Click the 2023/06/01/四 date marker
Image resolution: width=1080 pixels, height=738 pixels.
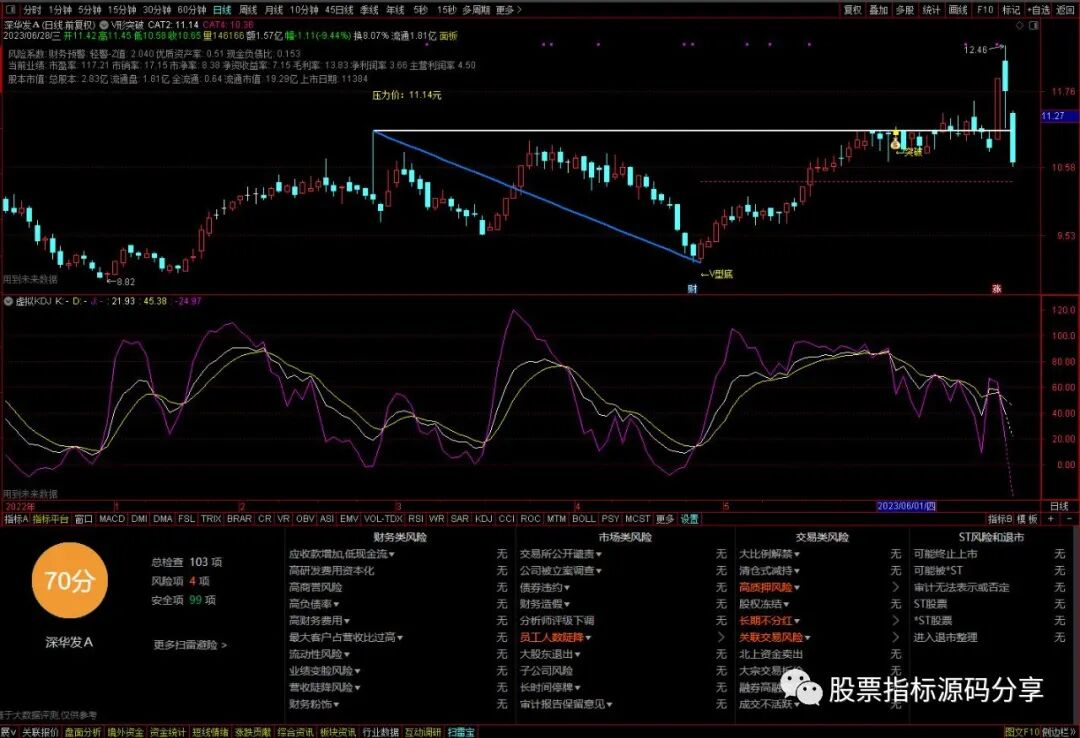coord(906,506)
